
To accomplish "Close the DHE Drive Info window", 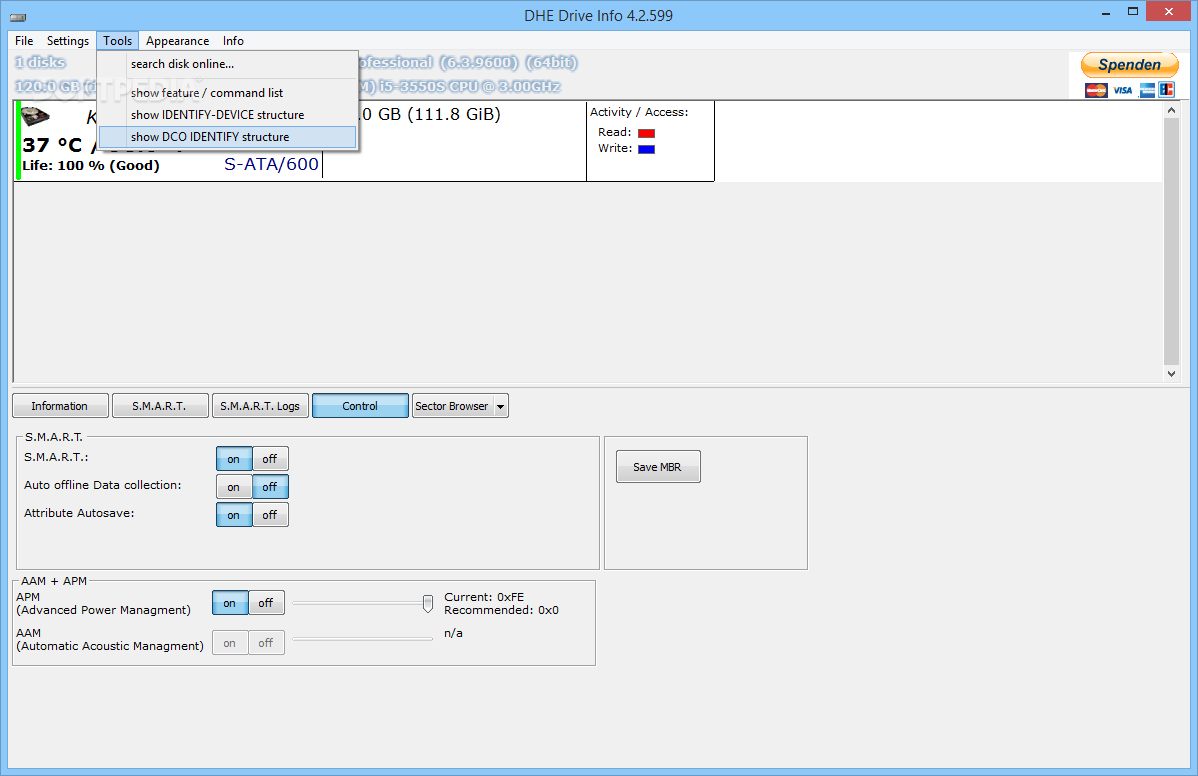I will (x=1169, y=11).
